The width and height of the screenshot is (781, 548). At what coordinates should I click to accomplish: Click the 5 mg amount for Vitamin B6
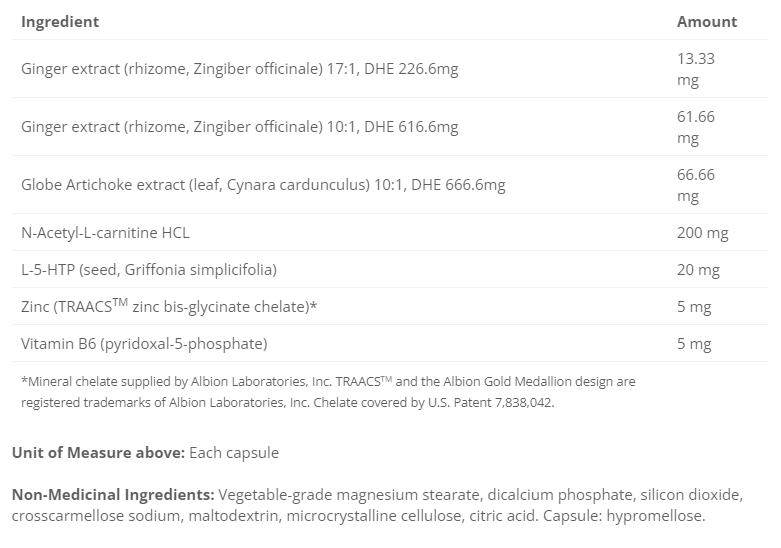(694, 344)
